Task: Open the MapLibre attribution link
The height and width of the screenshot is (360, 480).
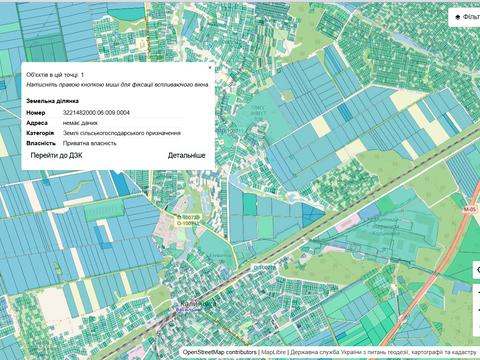Action: (273, 352)
